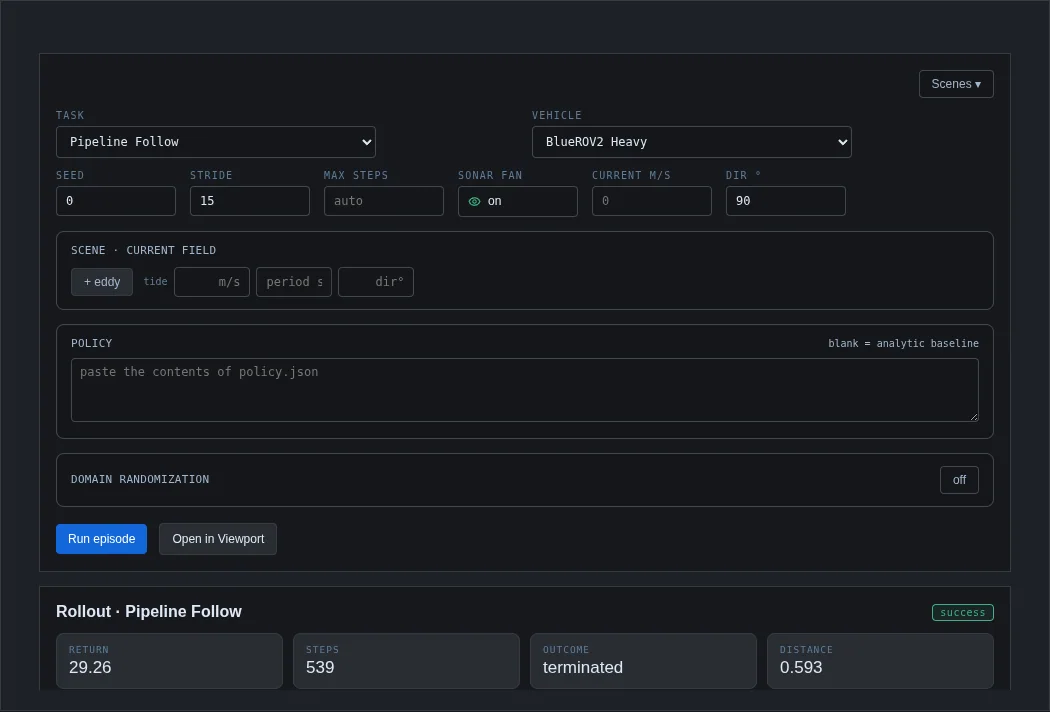Click the tide period s input field
Viewport: 1050px width, 712px height.
tap(294, 282)
